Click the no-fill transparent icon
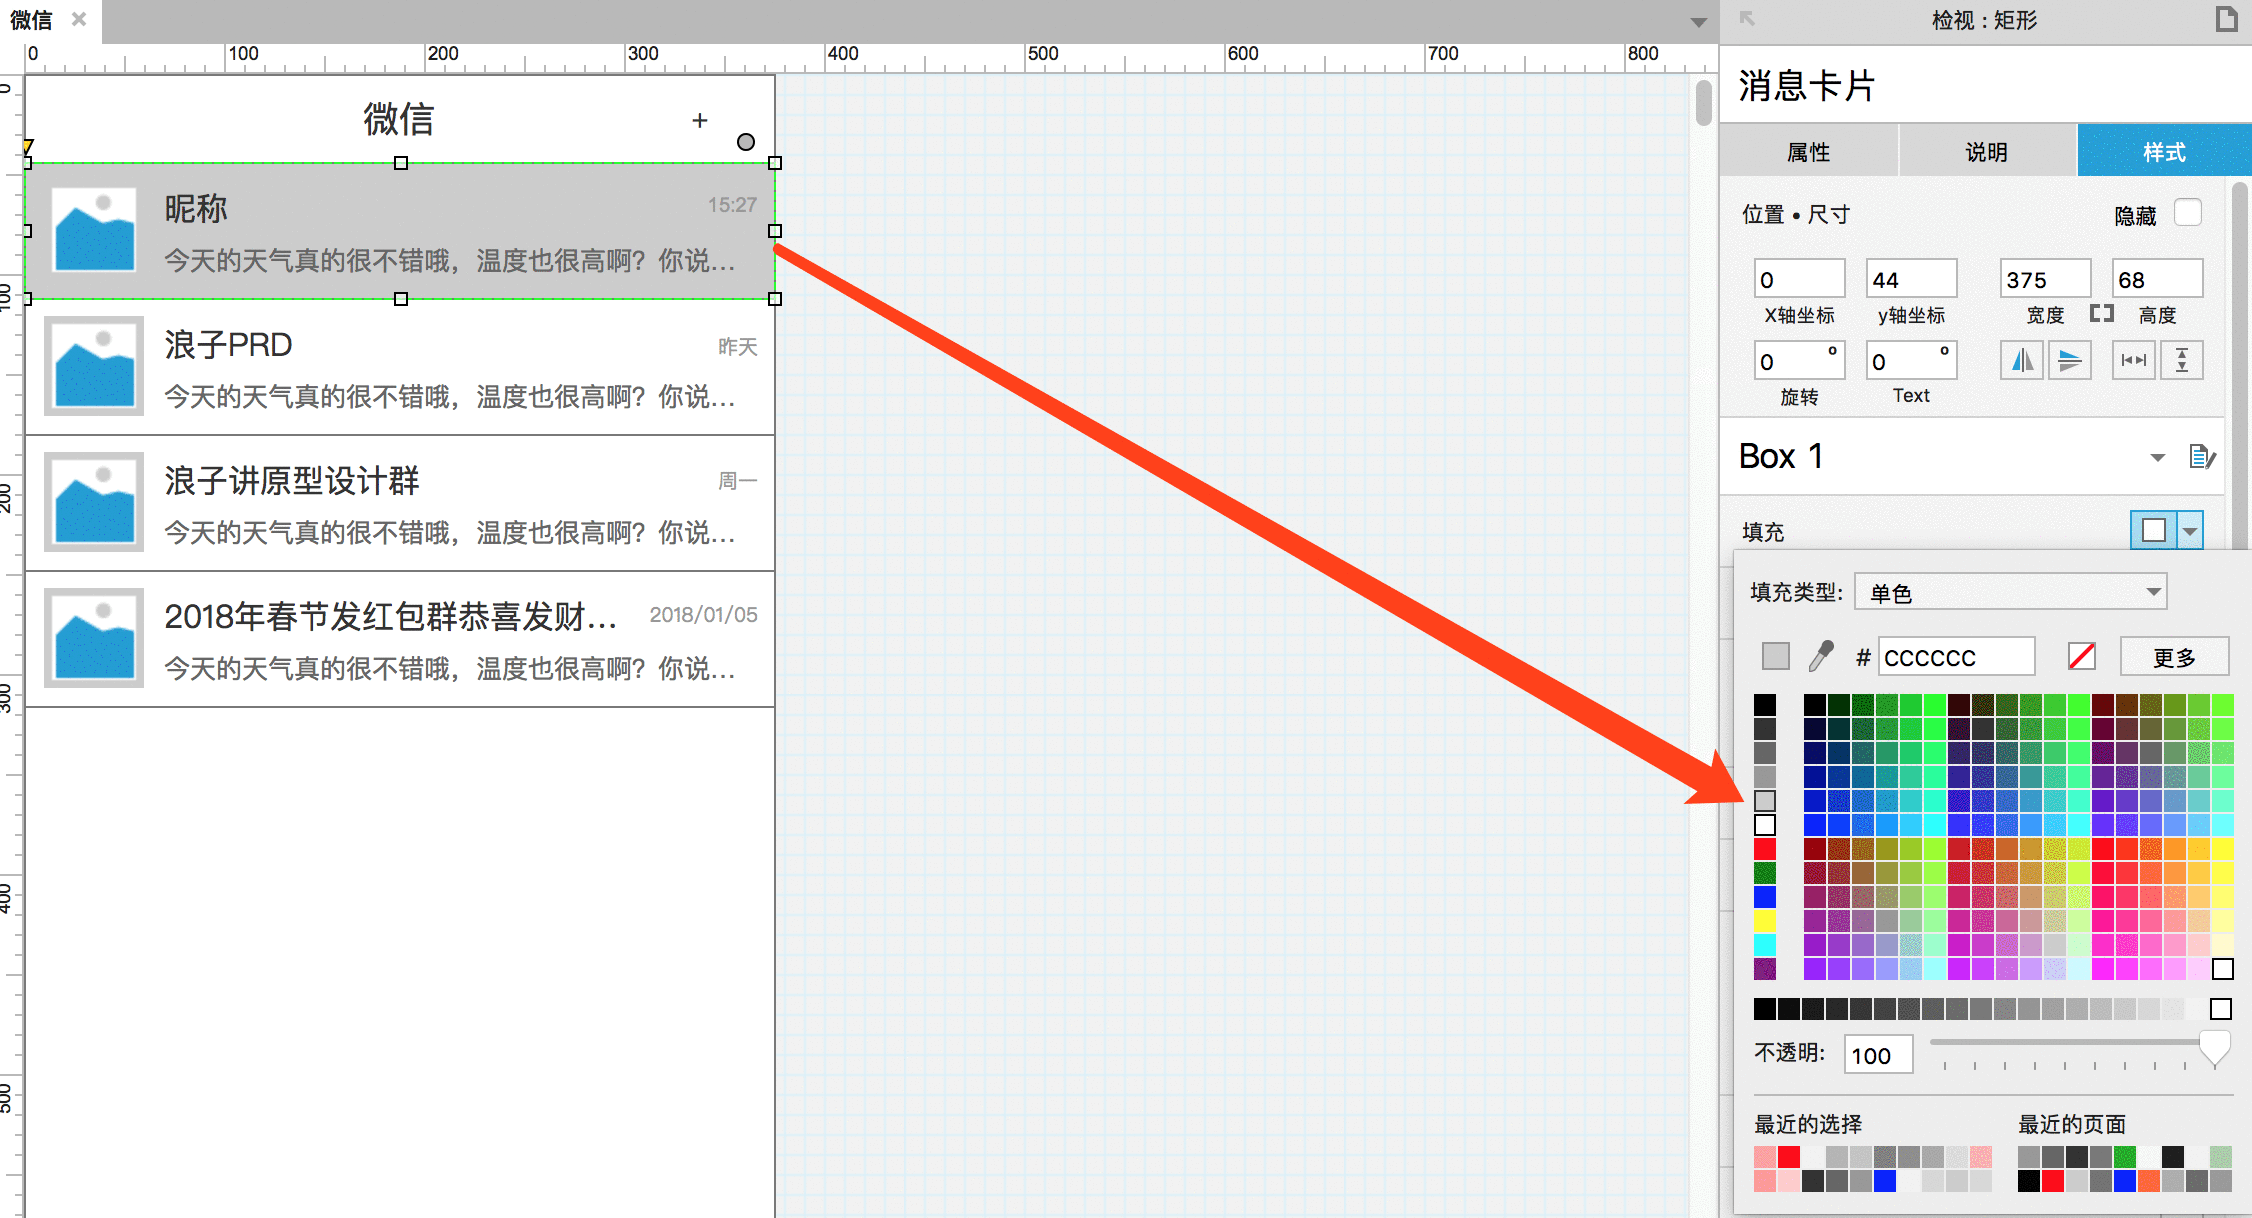Screen dimensions: 2252x1218 pyautogui.click(x=2081, y=656)
